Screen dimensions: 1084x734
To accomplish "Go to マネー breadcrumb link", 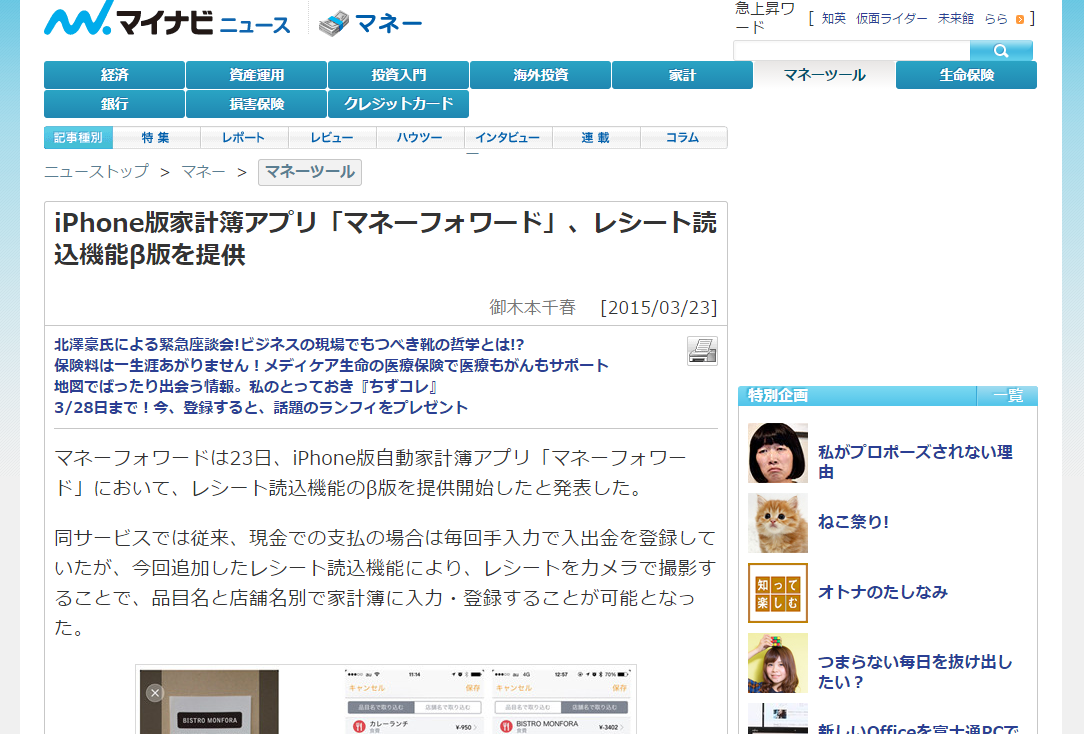I will pyautogui.click(x=203, y=171).
